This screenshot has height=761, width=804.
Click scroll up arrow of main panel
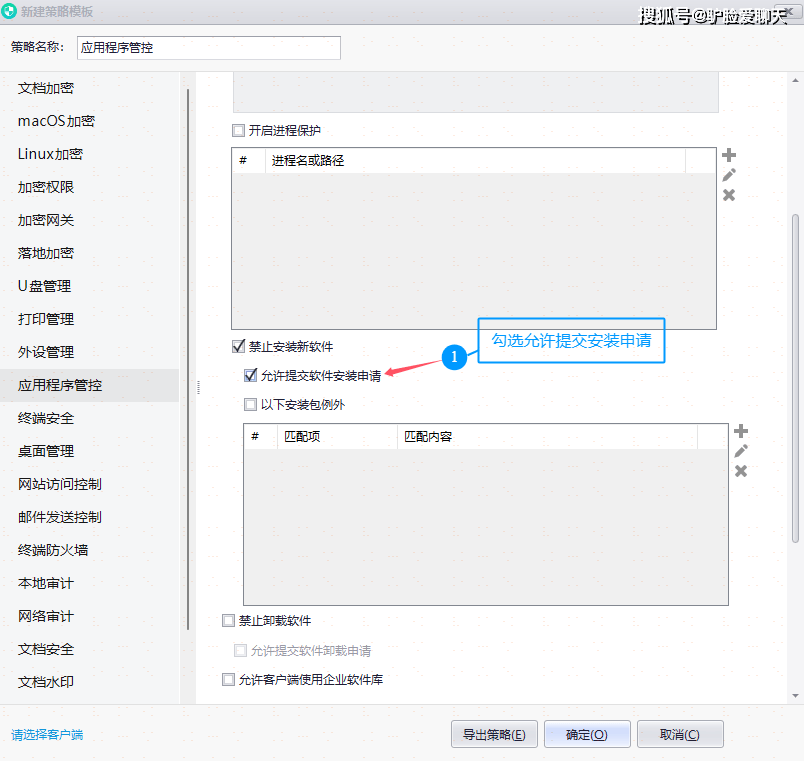point(795,80)
